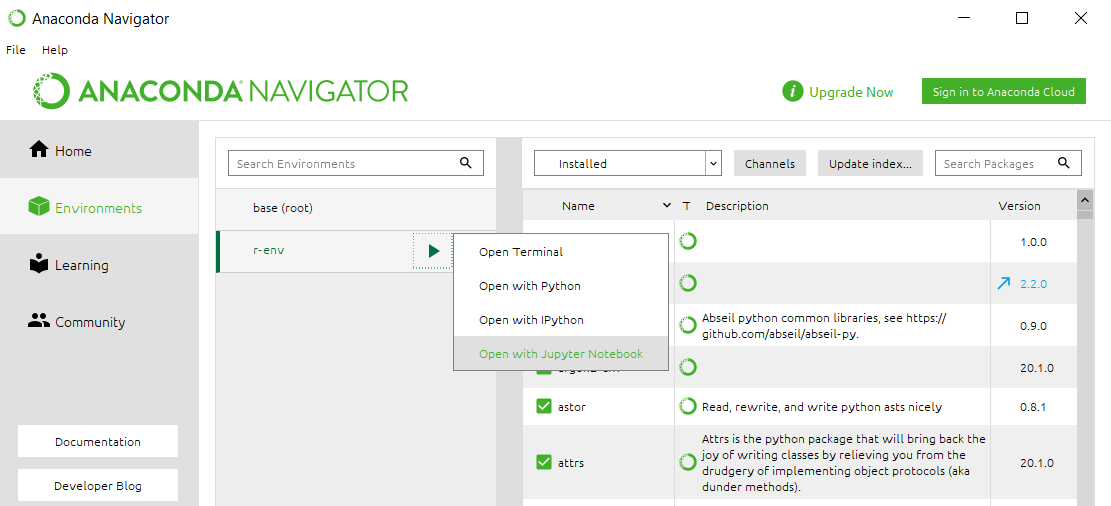The height and width of the screenshot is (506, 1111).
Task: Click version 0.8.1 of astor
Action: (x=1033, y=407)
